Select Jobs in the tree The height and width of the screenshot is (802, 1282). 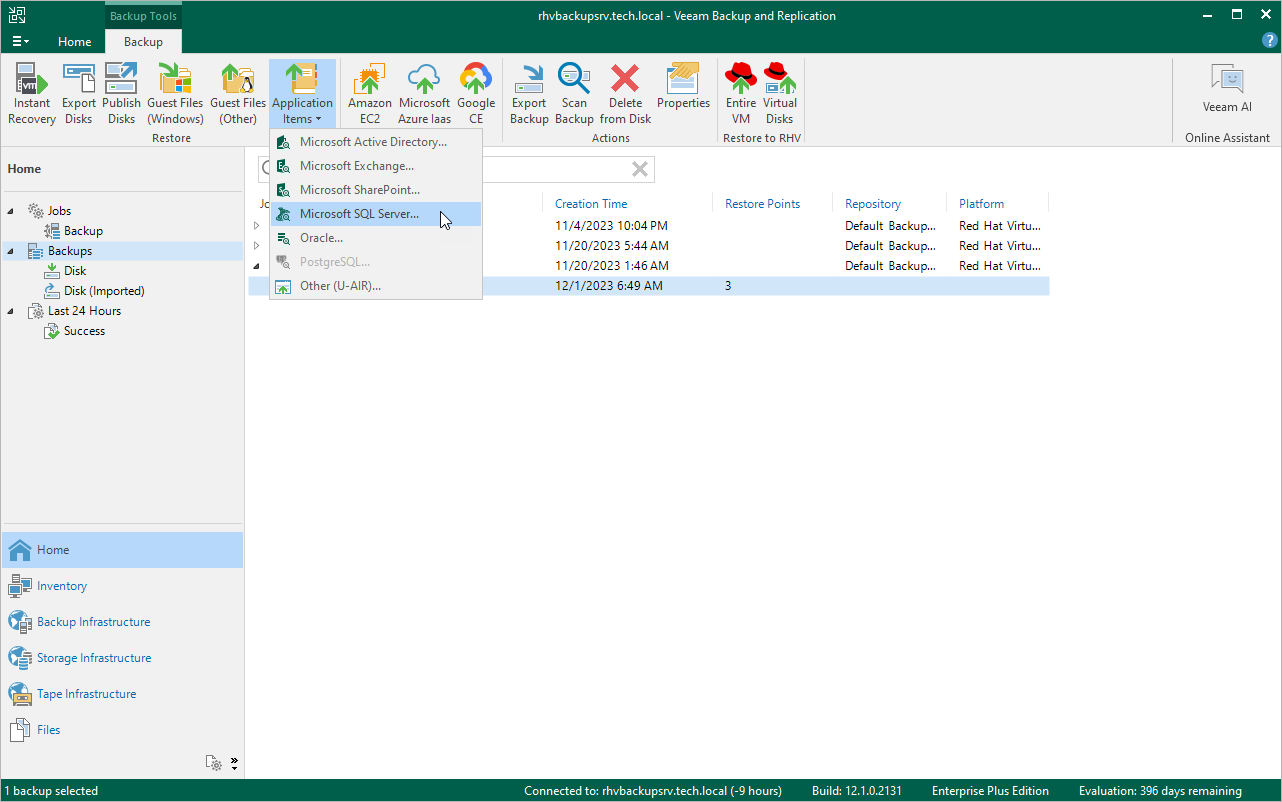coord(59,211)
